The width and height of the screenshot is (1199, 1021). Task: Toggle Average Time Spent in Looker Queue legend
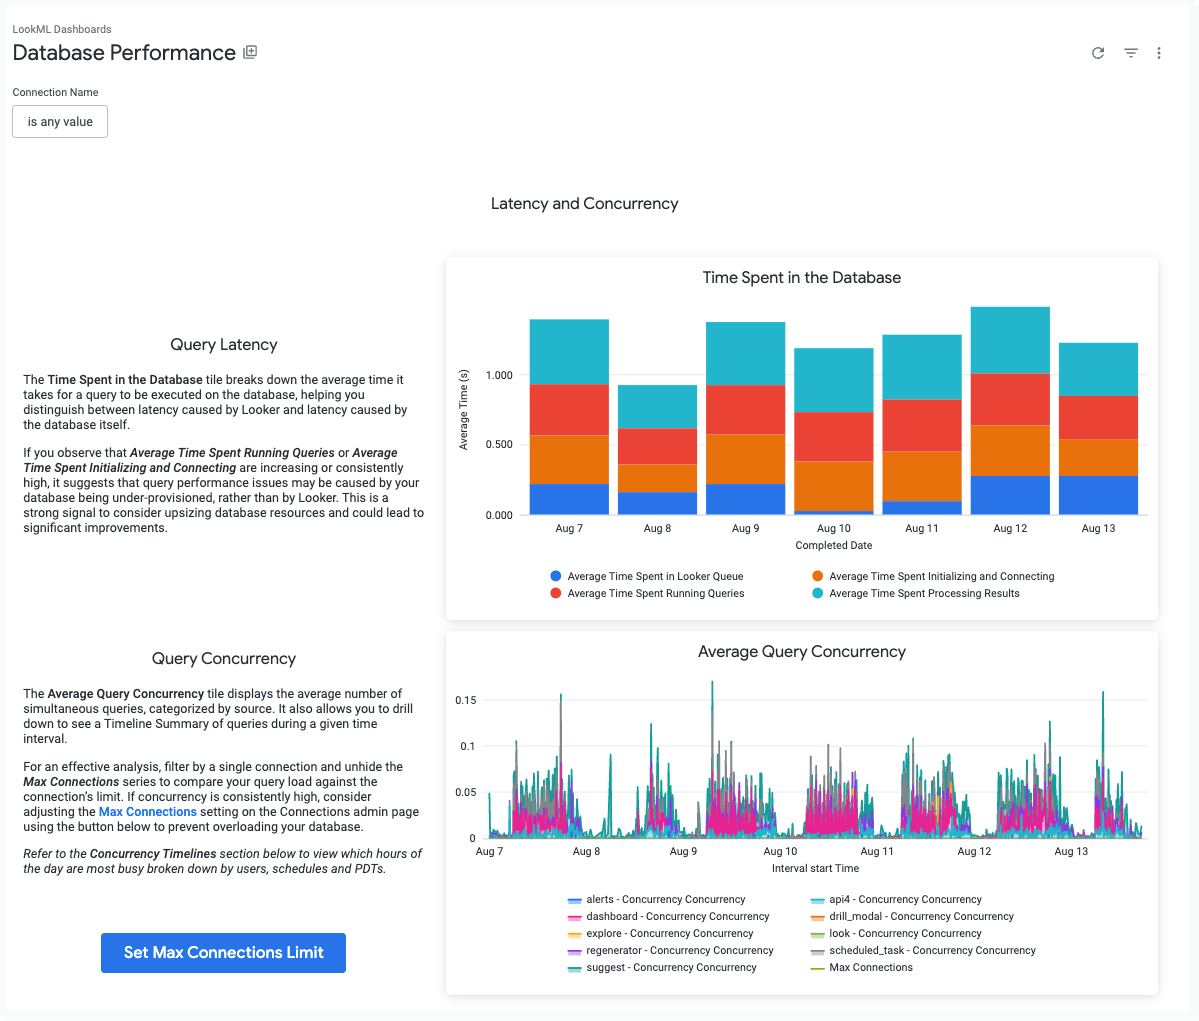(x=654, y=576)
